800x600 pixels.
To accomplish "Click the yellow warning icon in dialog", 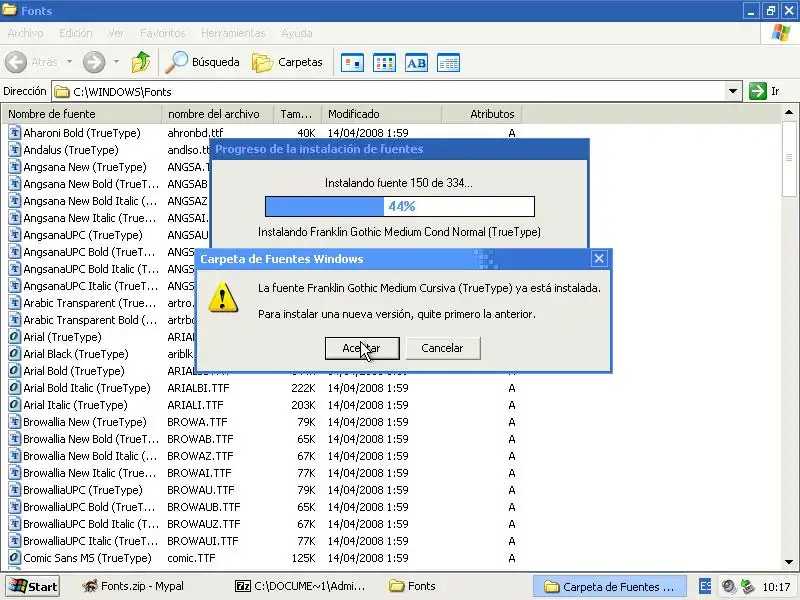I will 223,297.
